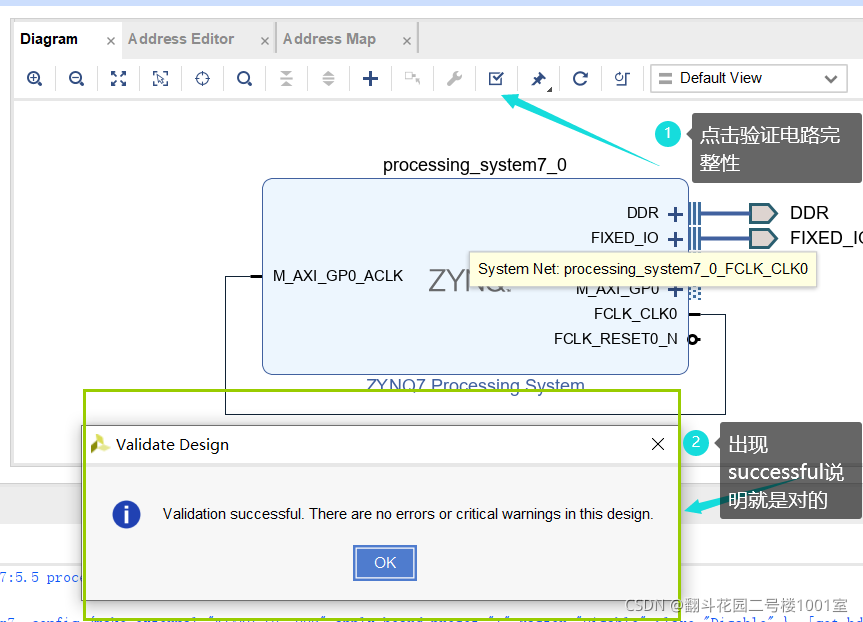Viewport: 863px width, 622px height.
Task: Click the optimize routing icon
Action: point(622,79)
